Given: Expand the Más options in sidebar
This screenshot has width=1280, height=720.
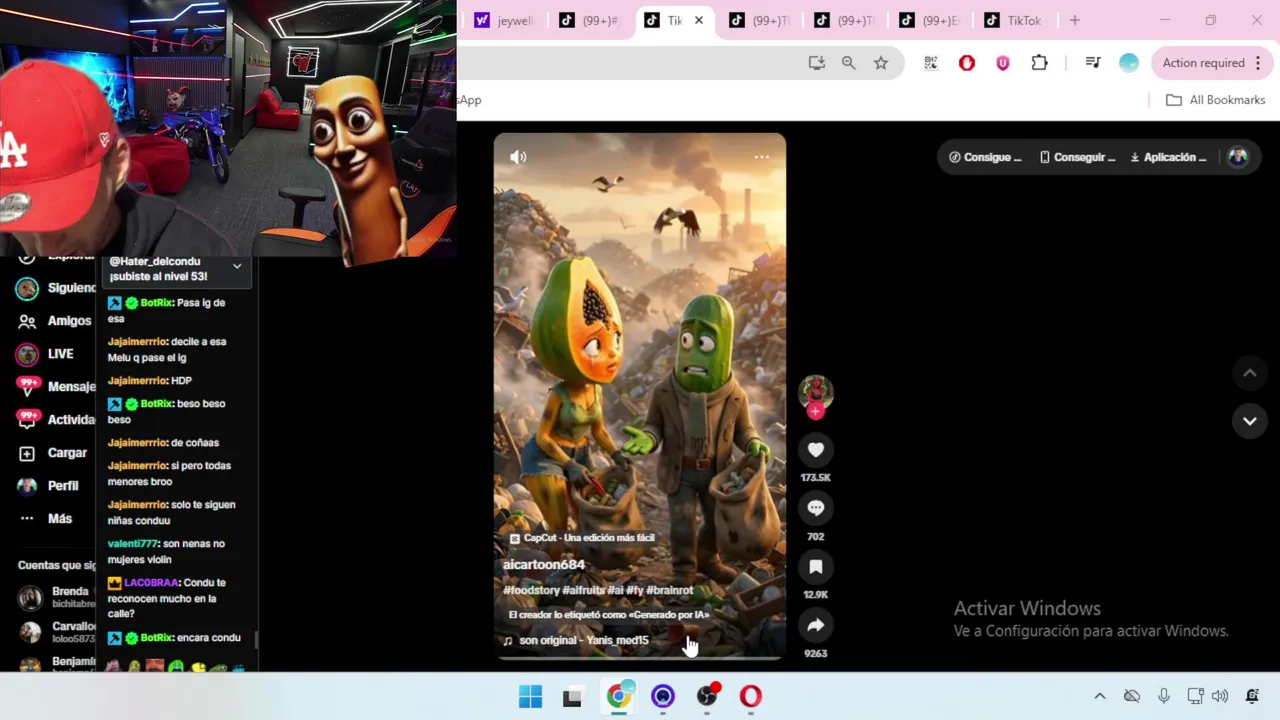Looking at the screenshot, I should (46, 519).
